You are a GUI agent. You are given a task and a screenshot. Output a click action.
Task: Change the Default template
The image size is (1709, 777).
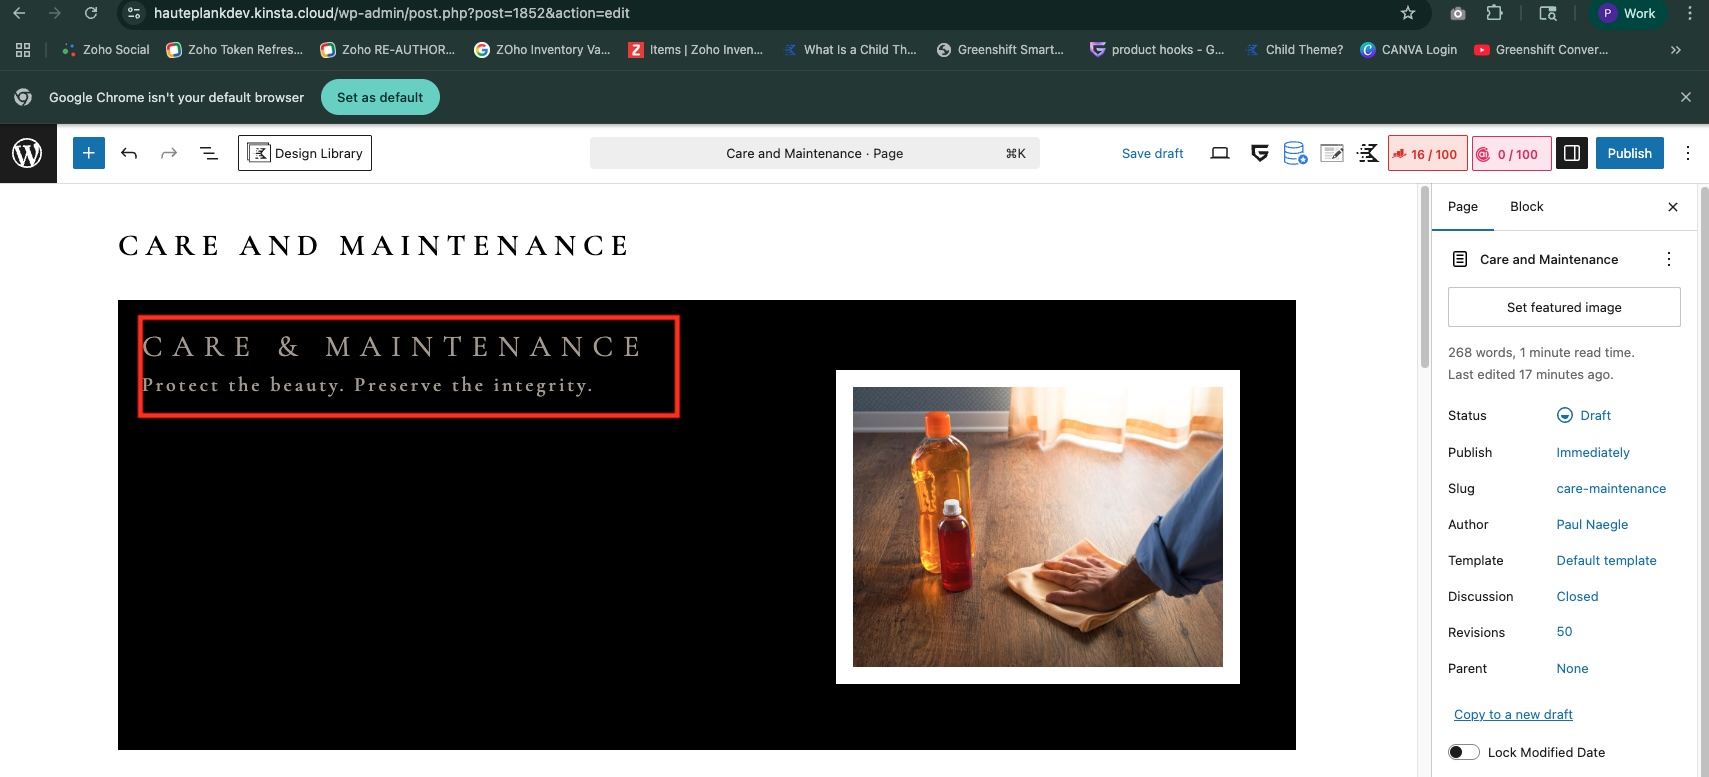click(x=1606, y=560)
